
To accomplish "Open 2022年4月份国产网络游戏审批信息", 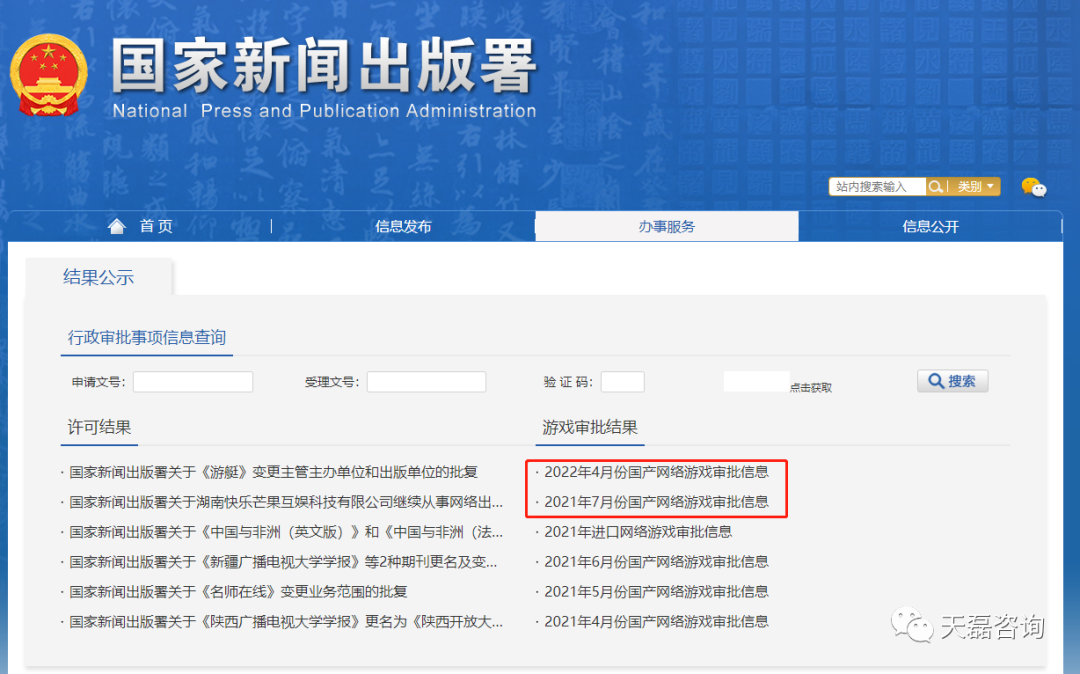I will tap(656, 472).
